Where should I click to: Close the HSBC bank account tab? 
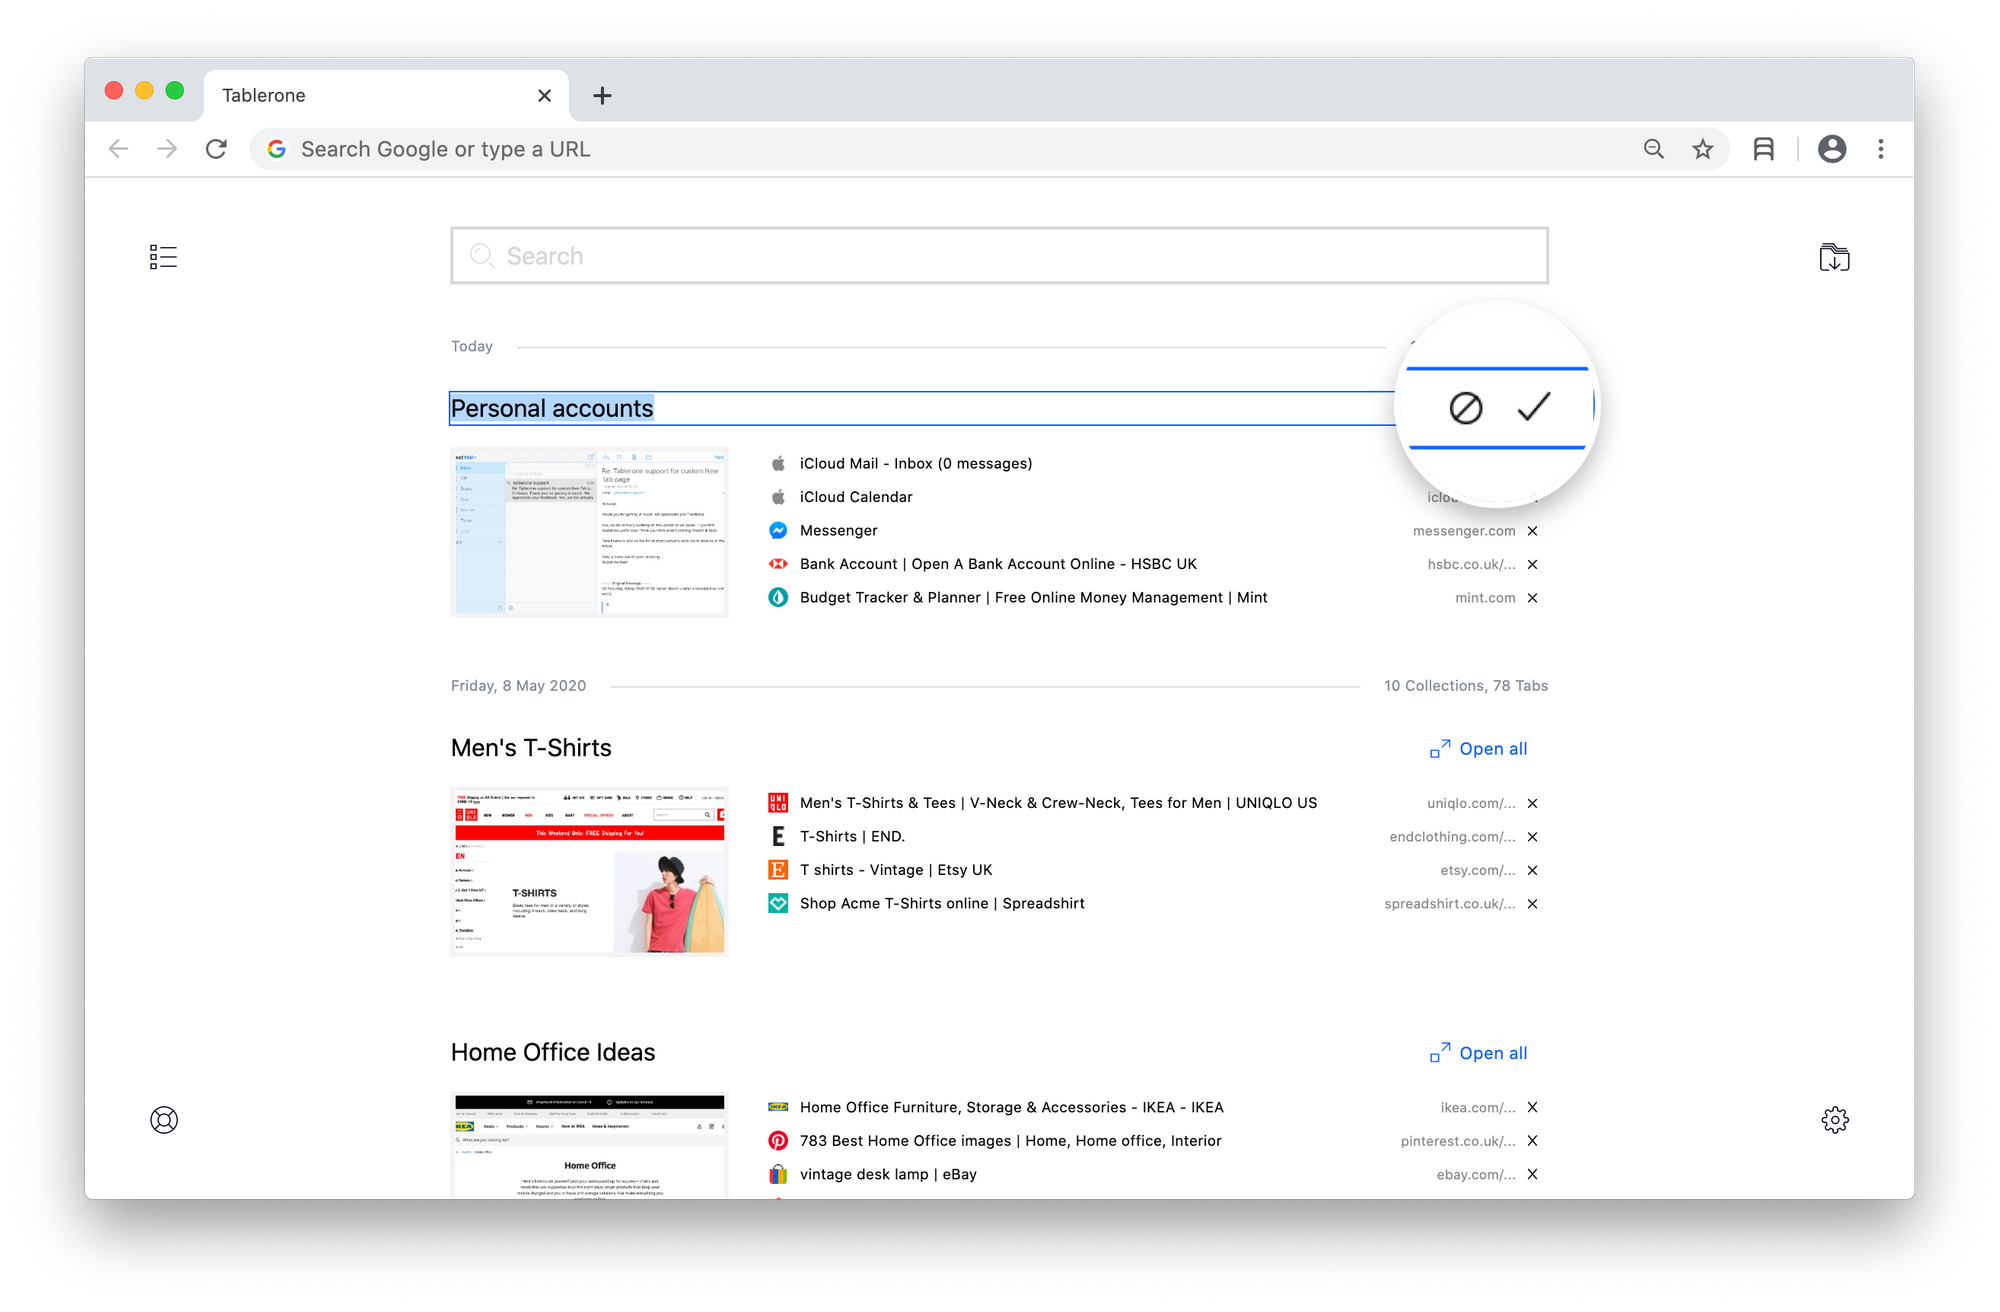(x=1534, y=564)
